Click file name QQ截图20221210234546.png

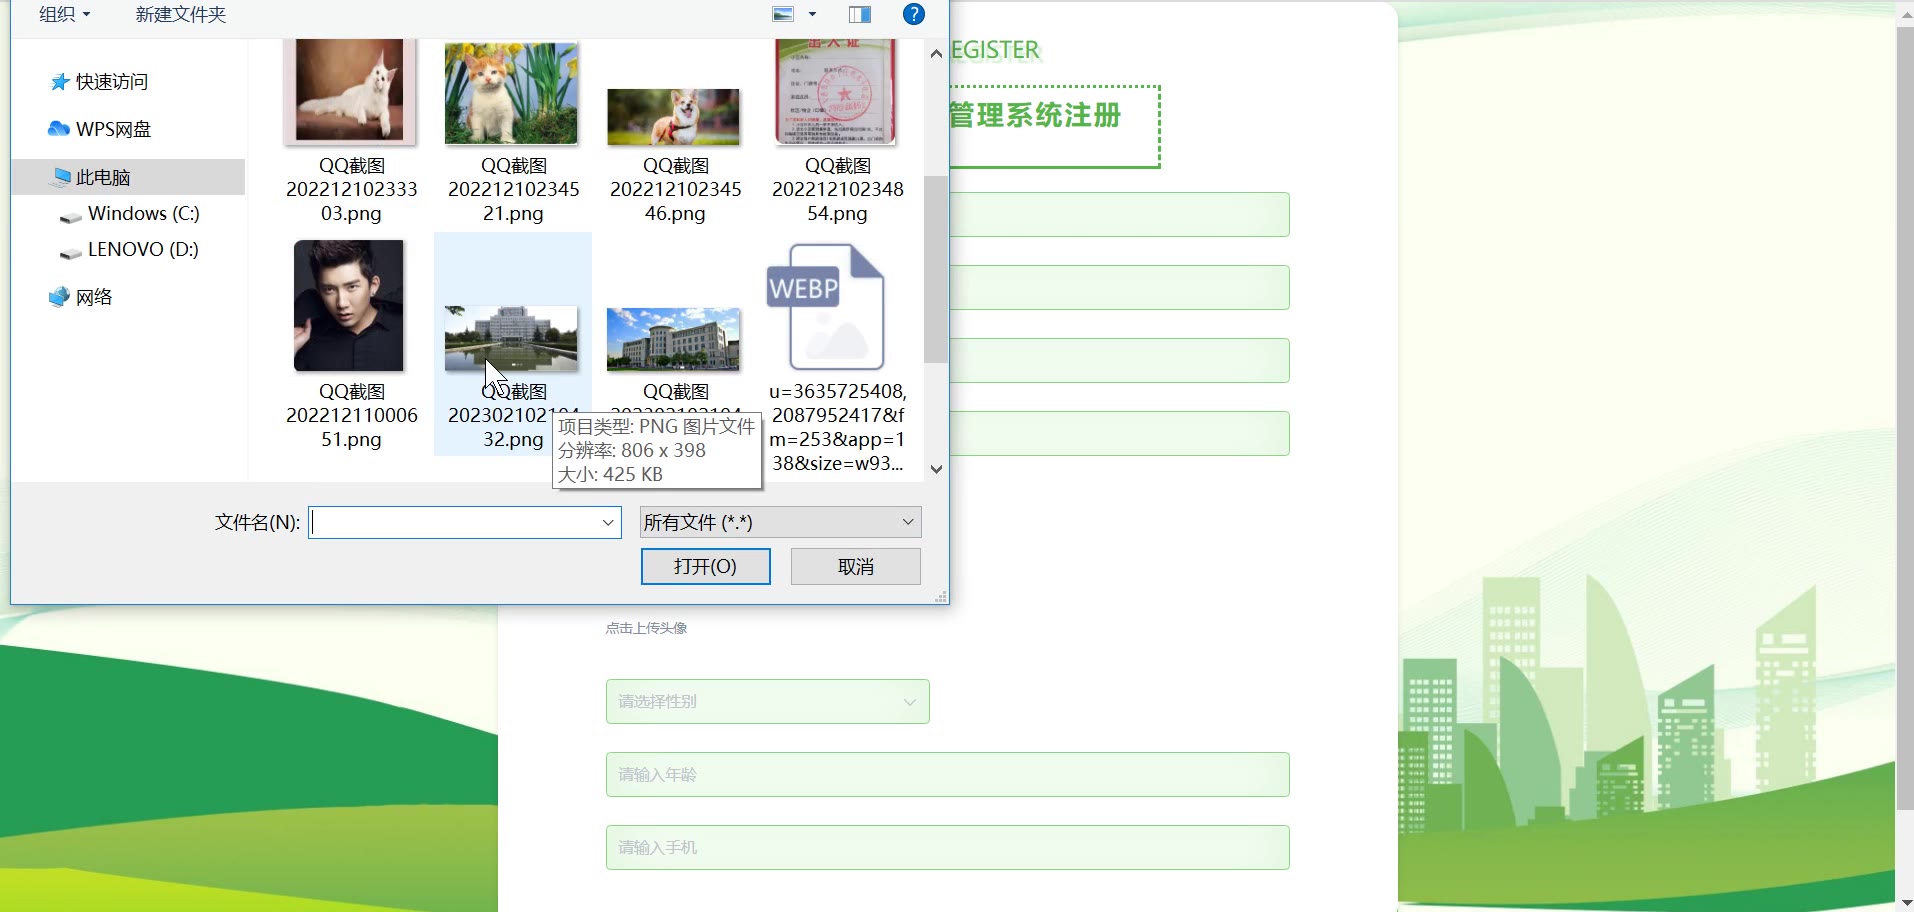click(x=675, y=189)
